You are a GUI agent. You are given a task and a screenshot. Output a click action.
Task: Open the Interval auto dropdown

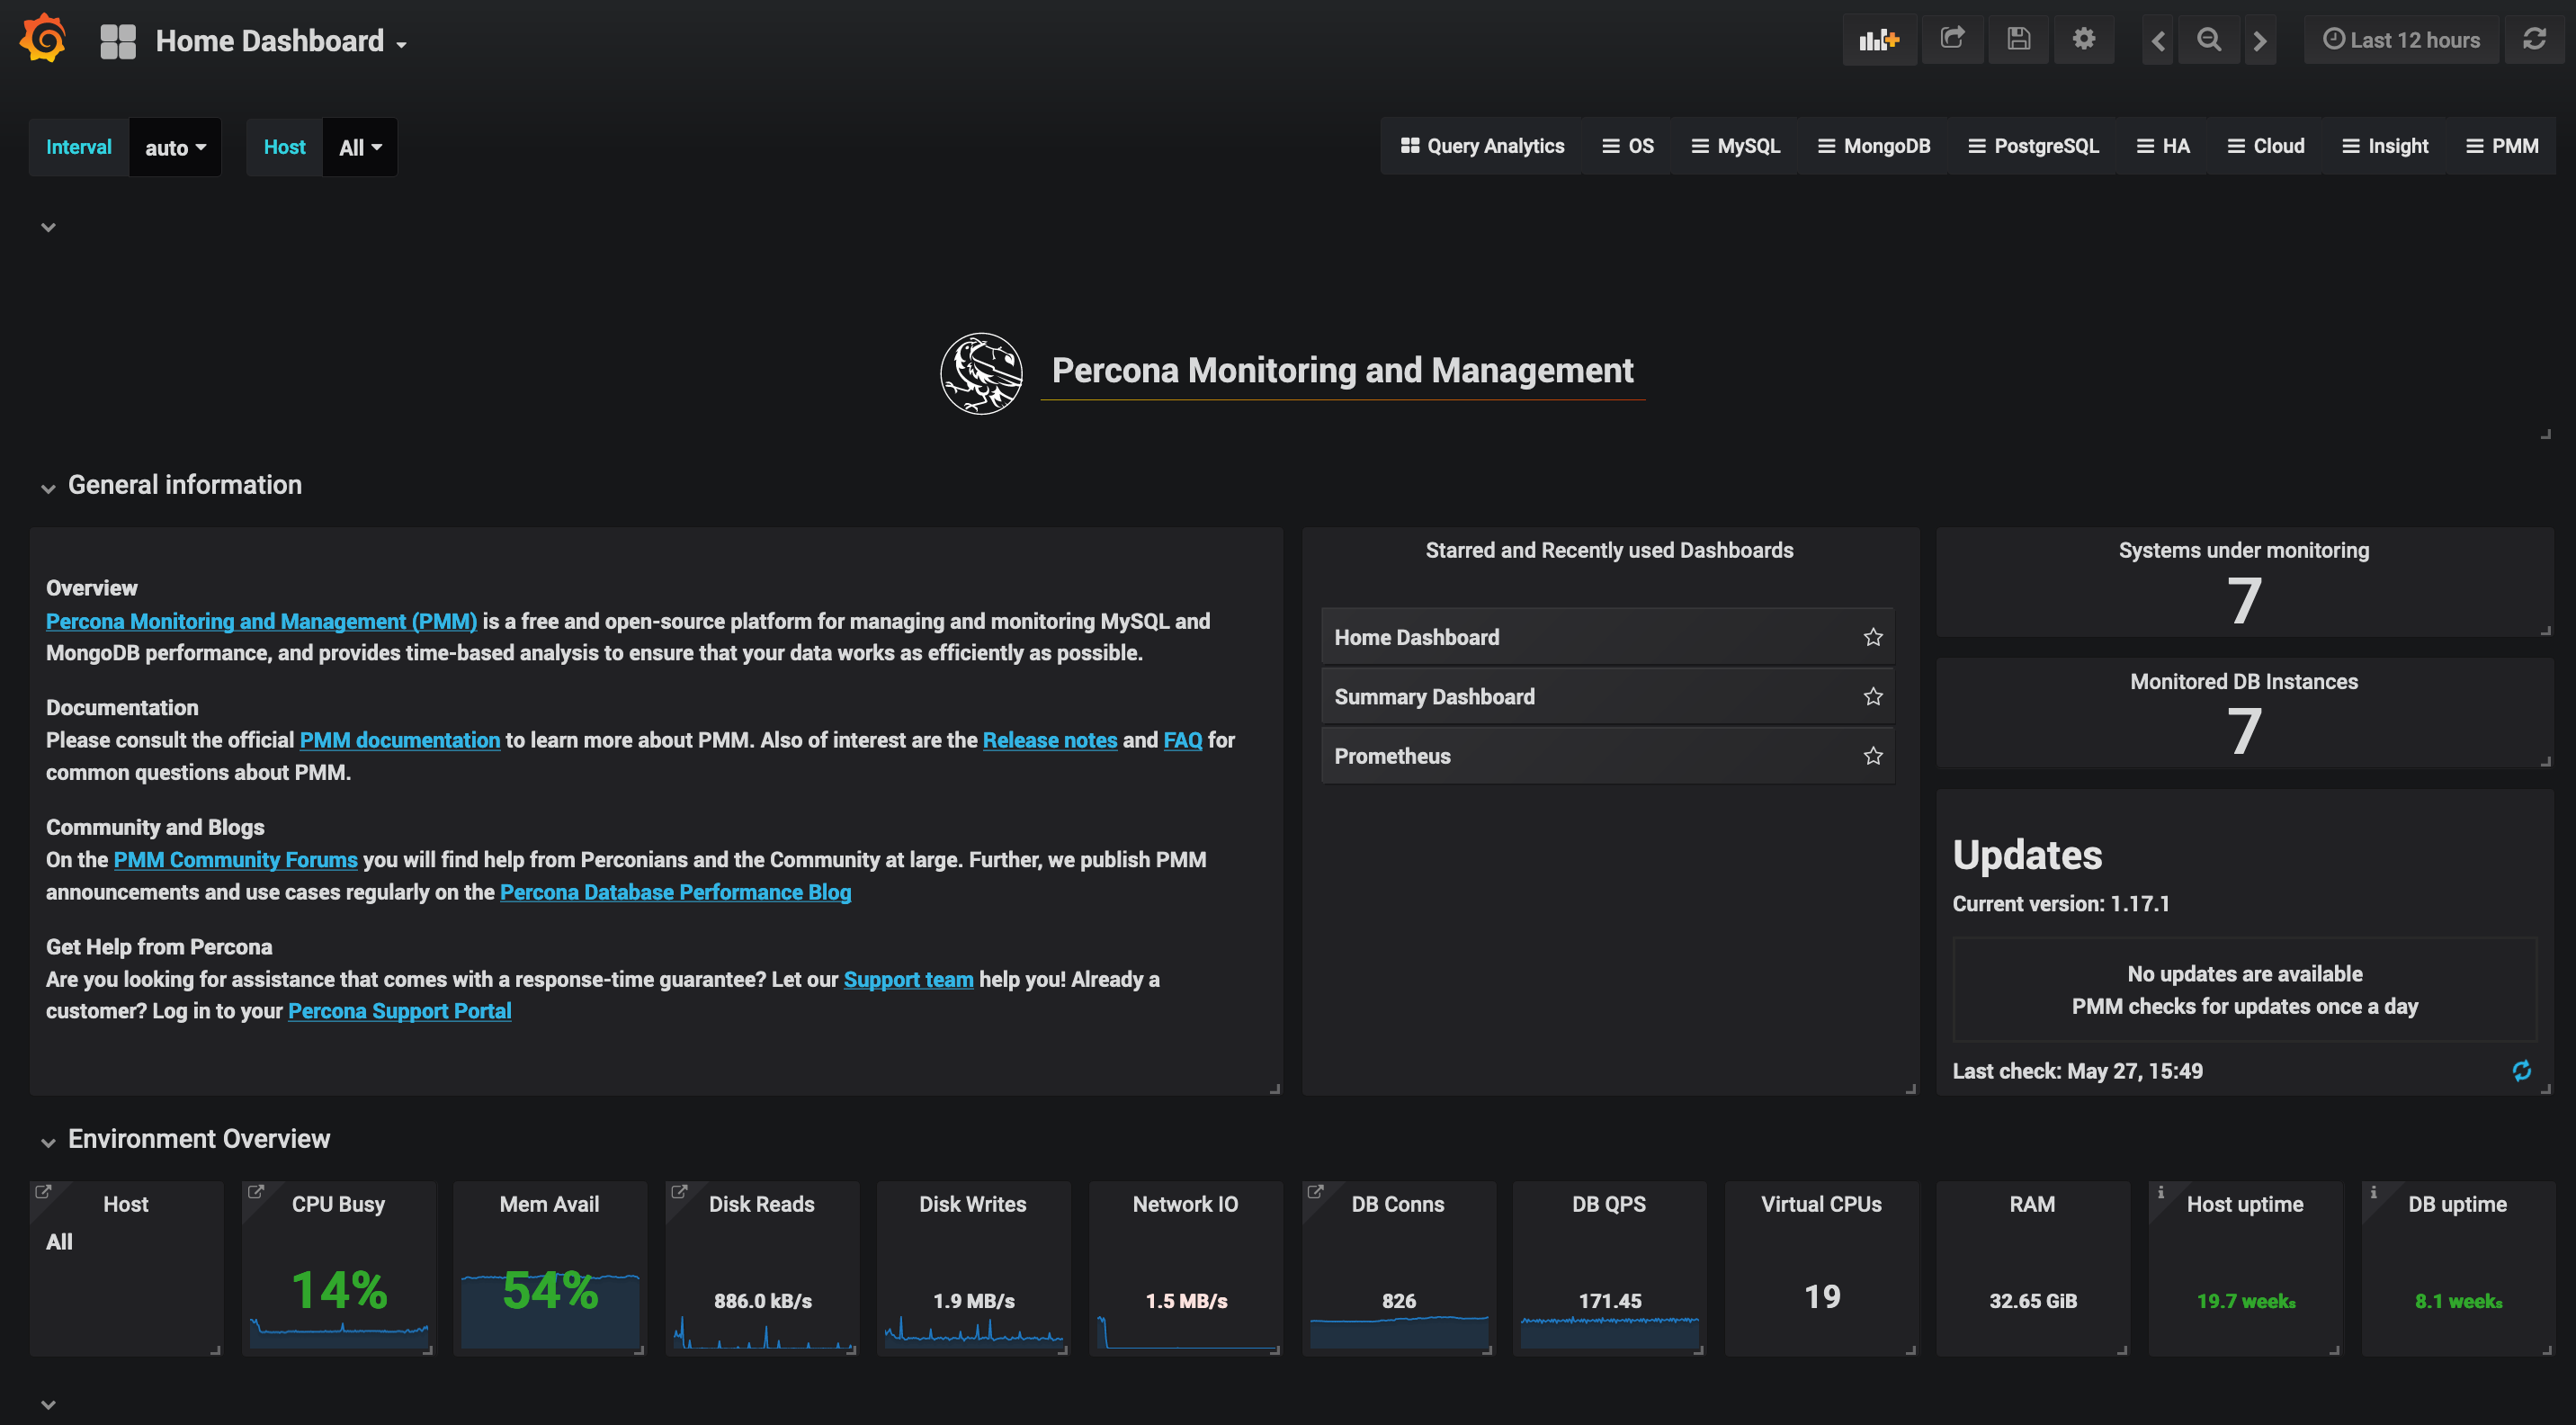coord(175,148)
